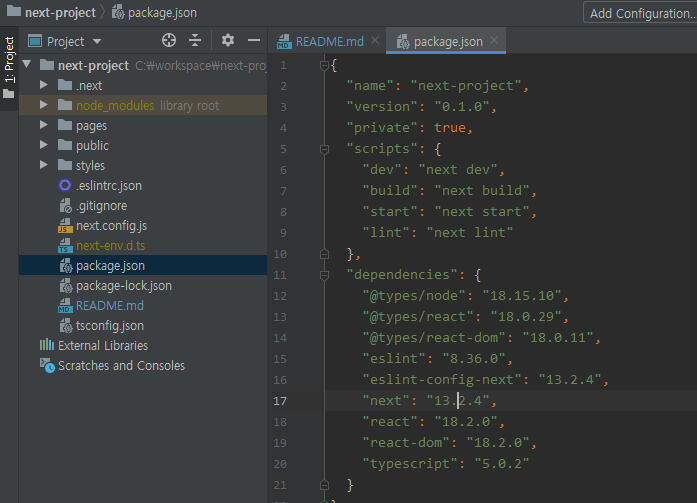The image size is (697, 503).
Task: Click the true value on private line
Action: click(x=450, y=128)
